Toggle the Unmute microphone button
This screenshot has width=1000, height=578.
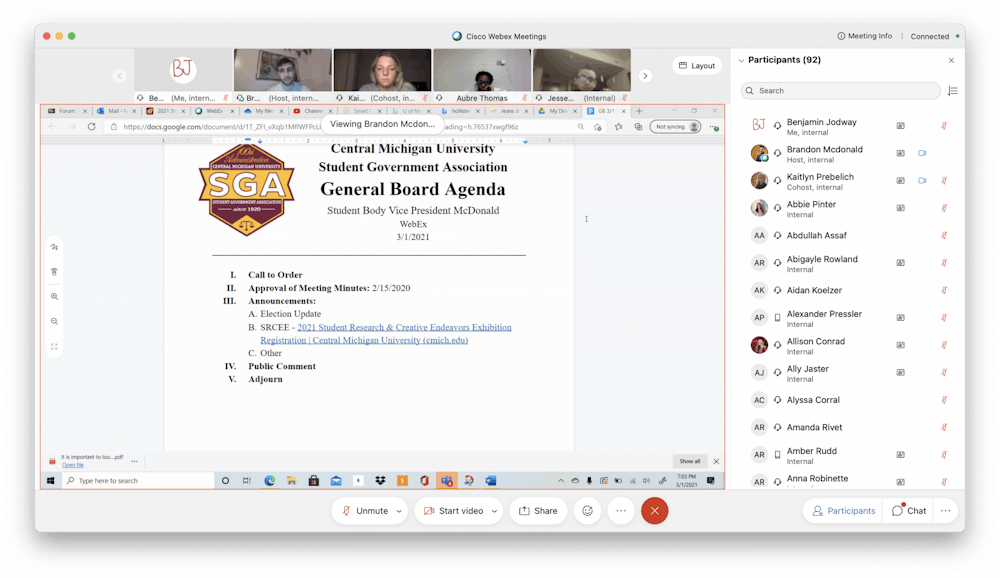coord(364,510)
